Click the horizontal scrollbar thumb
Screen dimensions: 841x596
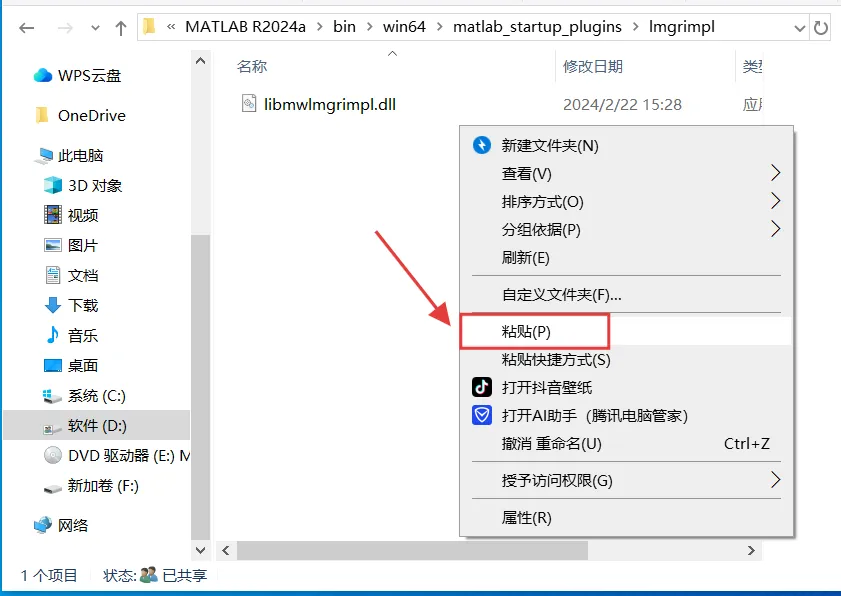point(412,550)
